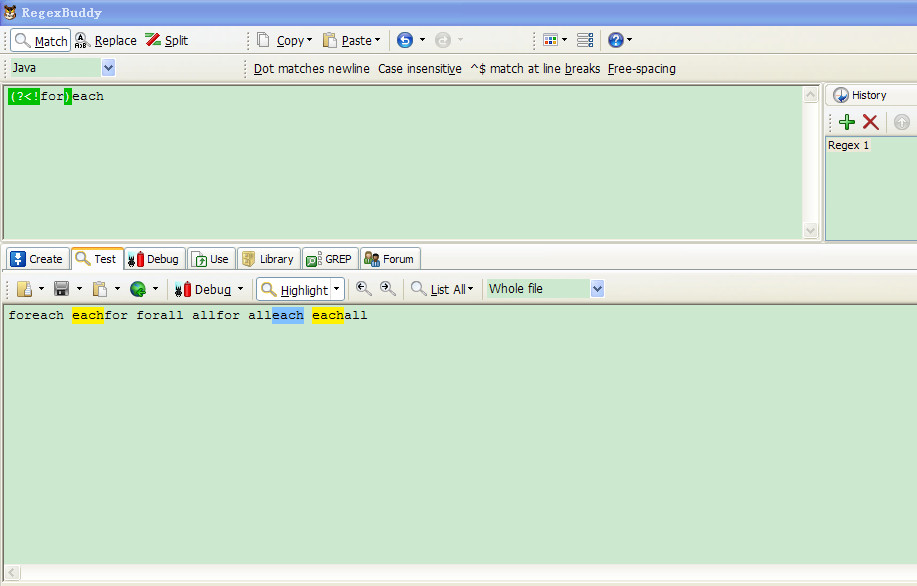Open the Whole file scope dropdown
This screenshot has width=917, height=586.
[x=597, y=288]
